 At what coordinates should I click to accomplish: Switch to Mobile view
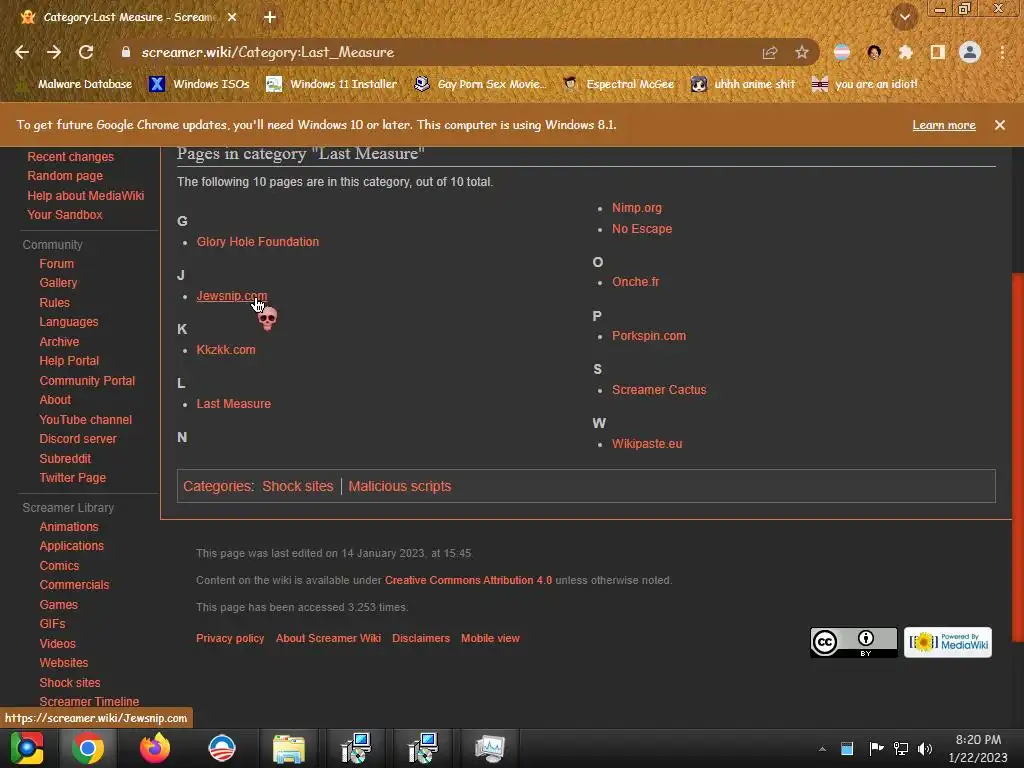490,639
